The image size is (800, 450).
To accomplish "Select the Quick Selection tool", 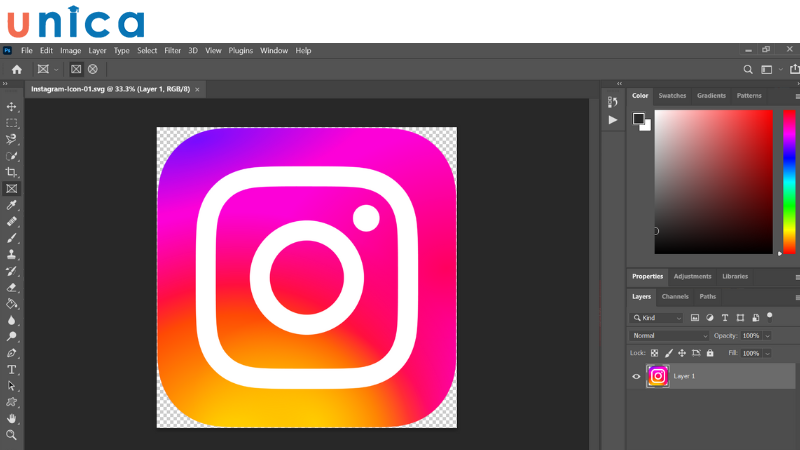I will click(x=11, y=156).
